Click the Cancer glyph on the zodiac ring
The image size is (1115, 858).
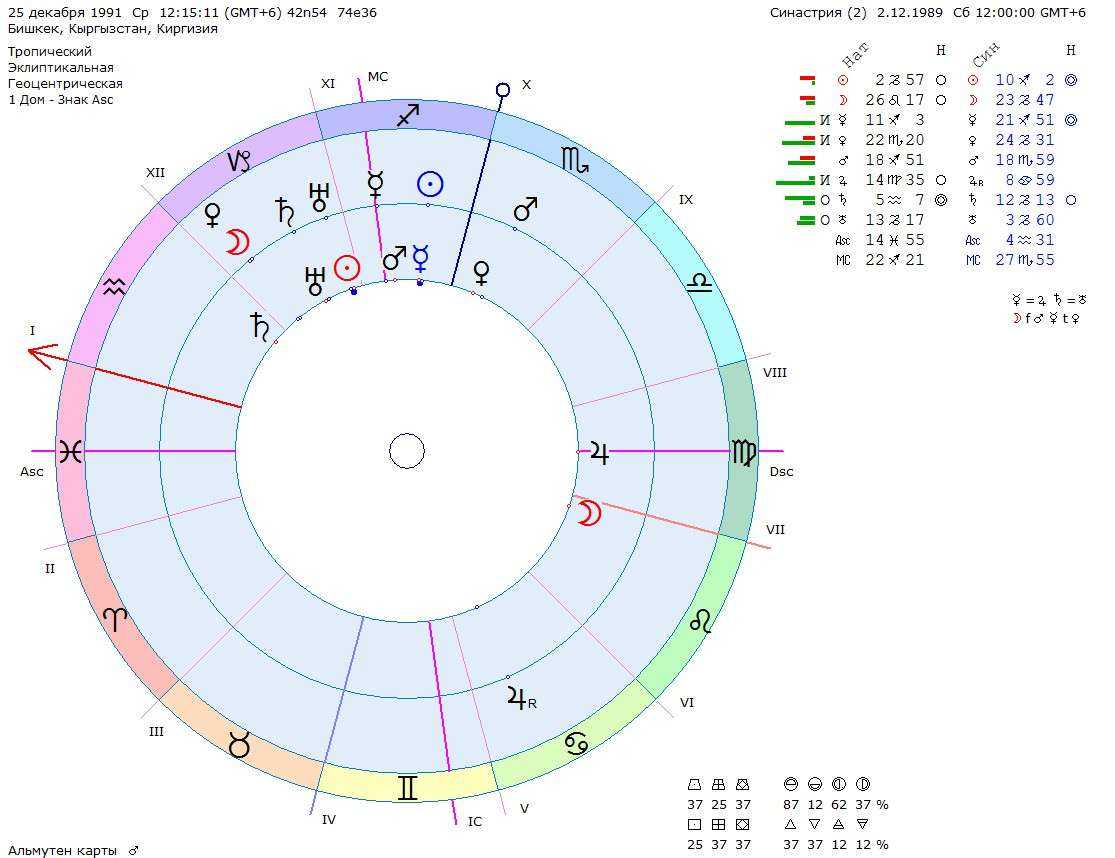click(577, 744)
